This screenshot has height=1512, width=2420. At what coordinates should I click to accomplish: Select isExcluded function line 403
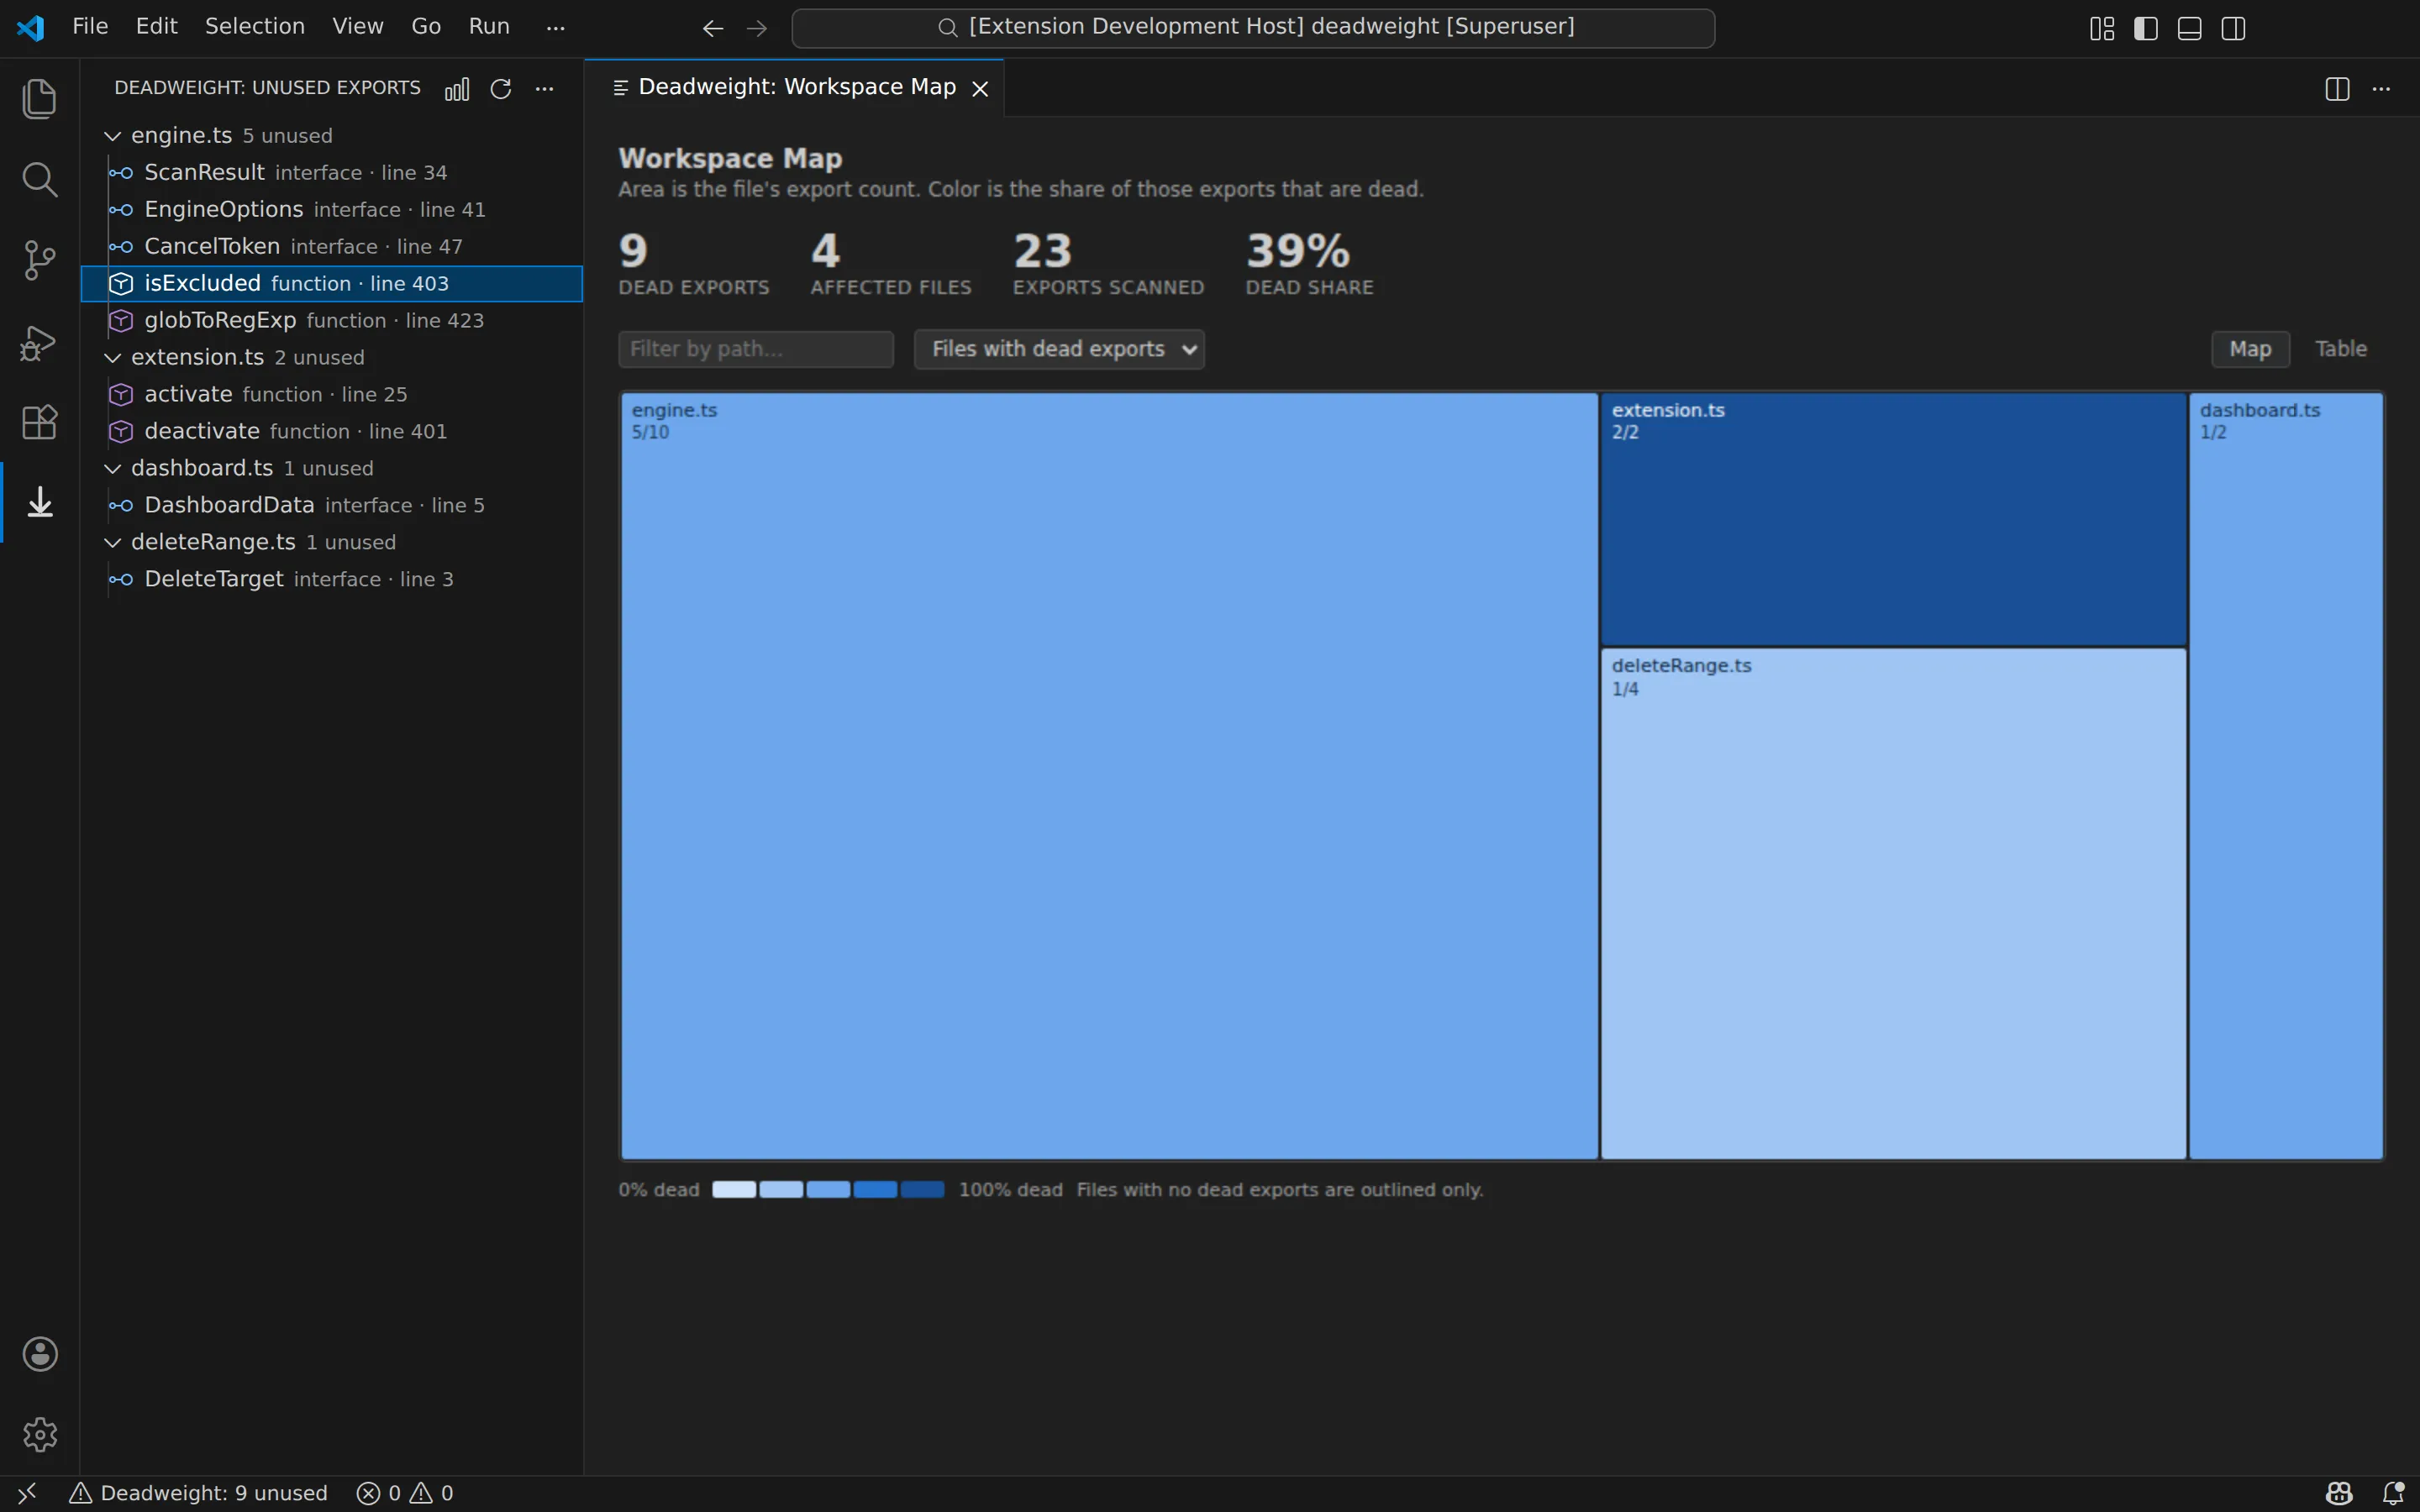pyautogui.click(x=332, y=284)
